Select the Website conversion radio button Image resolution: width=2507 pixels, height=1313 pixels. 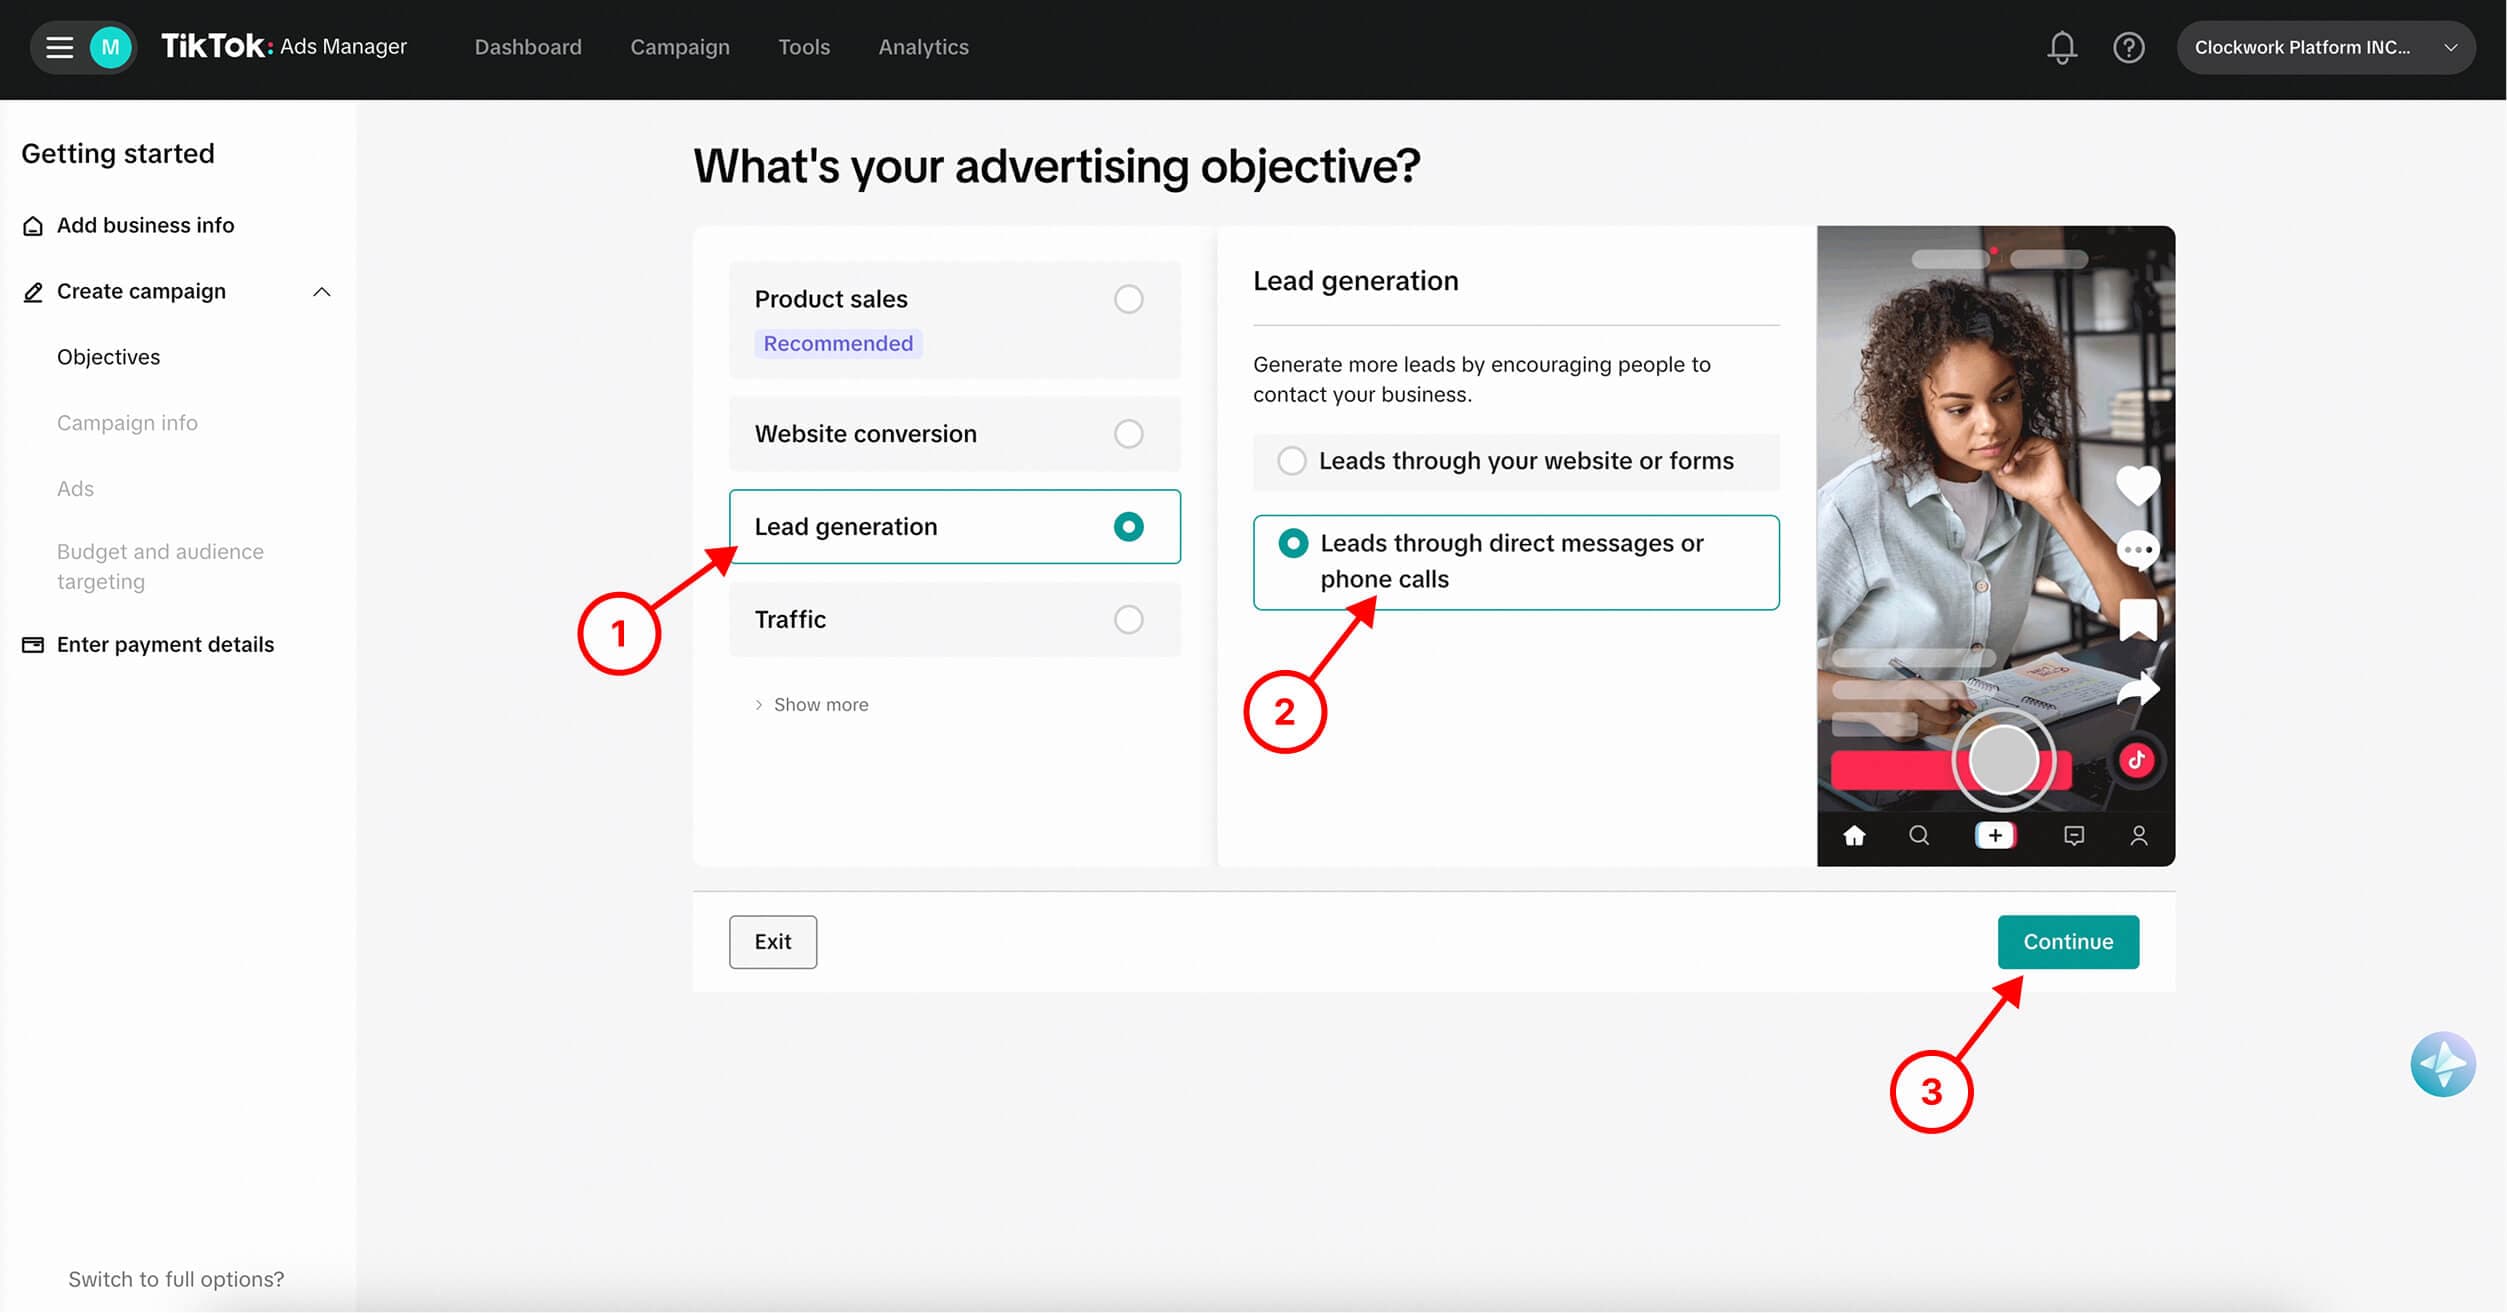tap(1129, 434)
